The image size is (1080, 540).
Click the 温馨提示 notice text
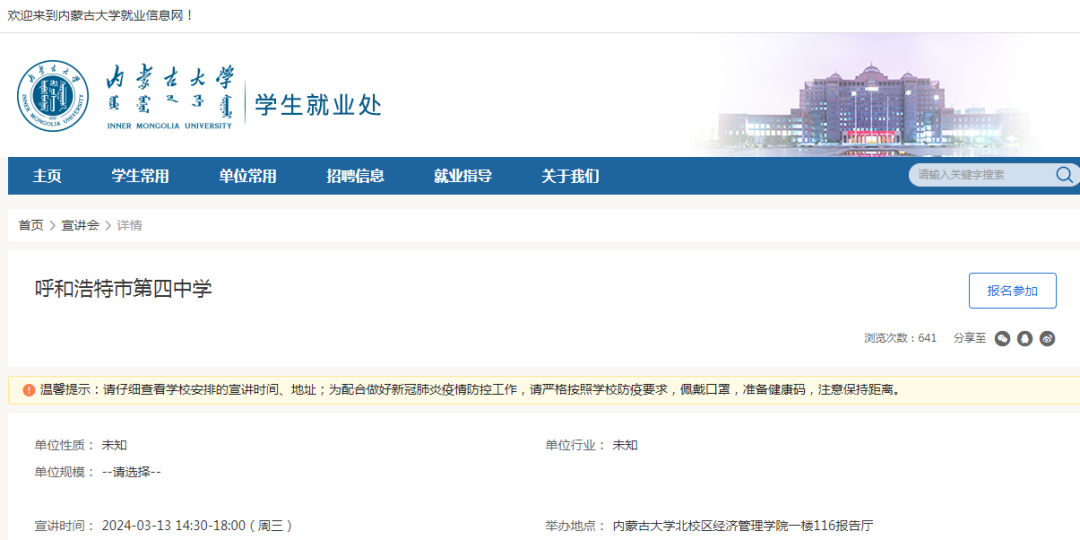click(471, 391)
